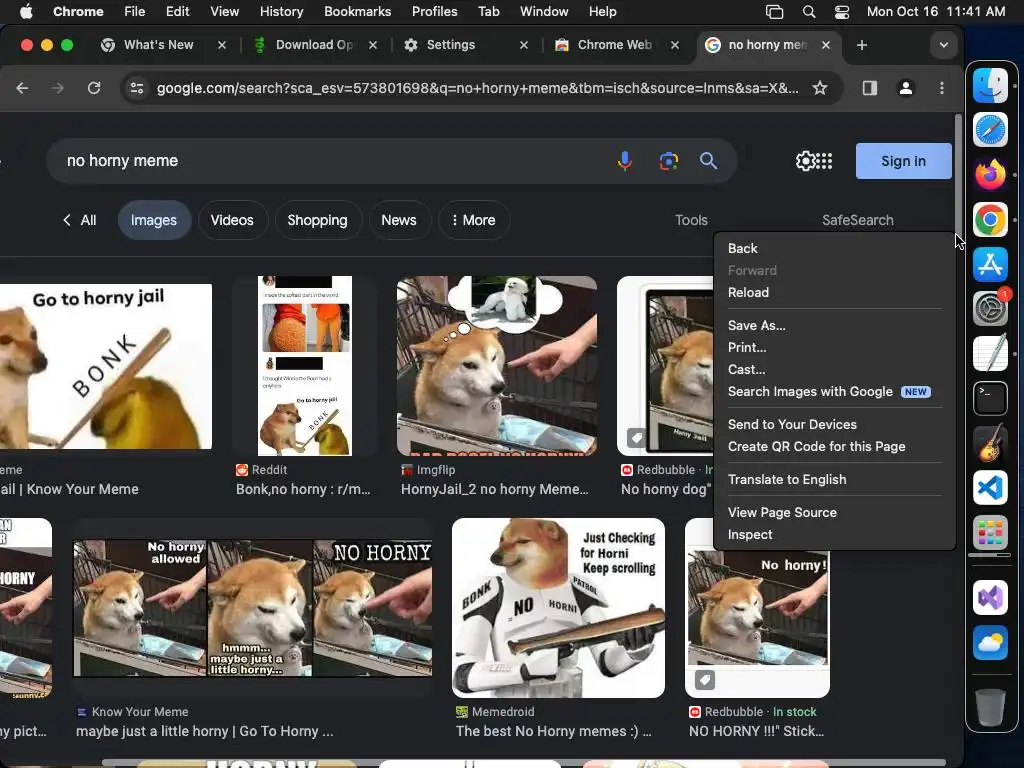Screen dimensions: 1024x768
Task: Open the Chrome profile avatar icon
Action: point(906,88)
